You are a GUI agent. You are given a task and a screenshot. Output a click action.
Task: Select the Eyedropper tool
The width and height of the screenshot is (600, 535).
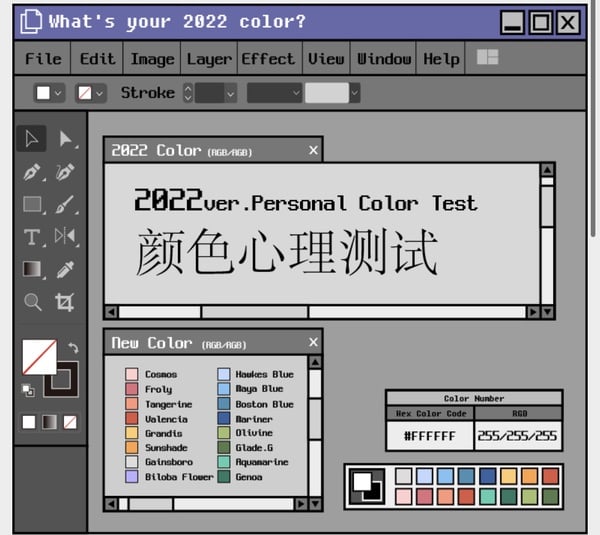[x=65, y=269]
